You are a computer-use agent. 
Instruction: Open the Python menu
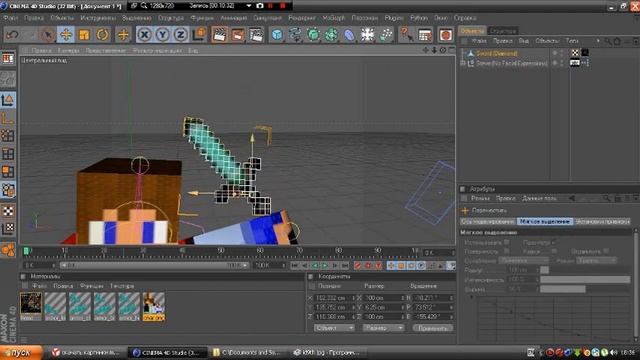419,18
